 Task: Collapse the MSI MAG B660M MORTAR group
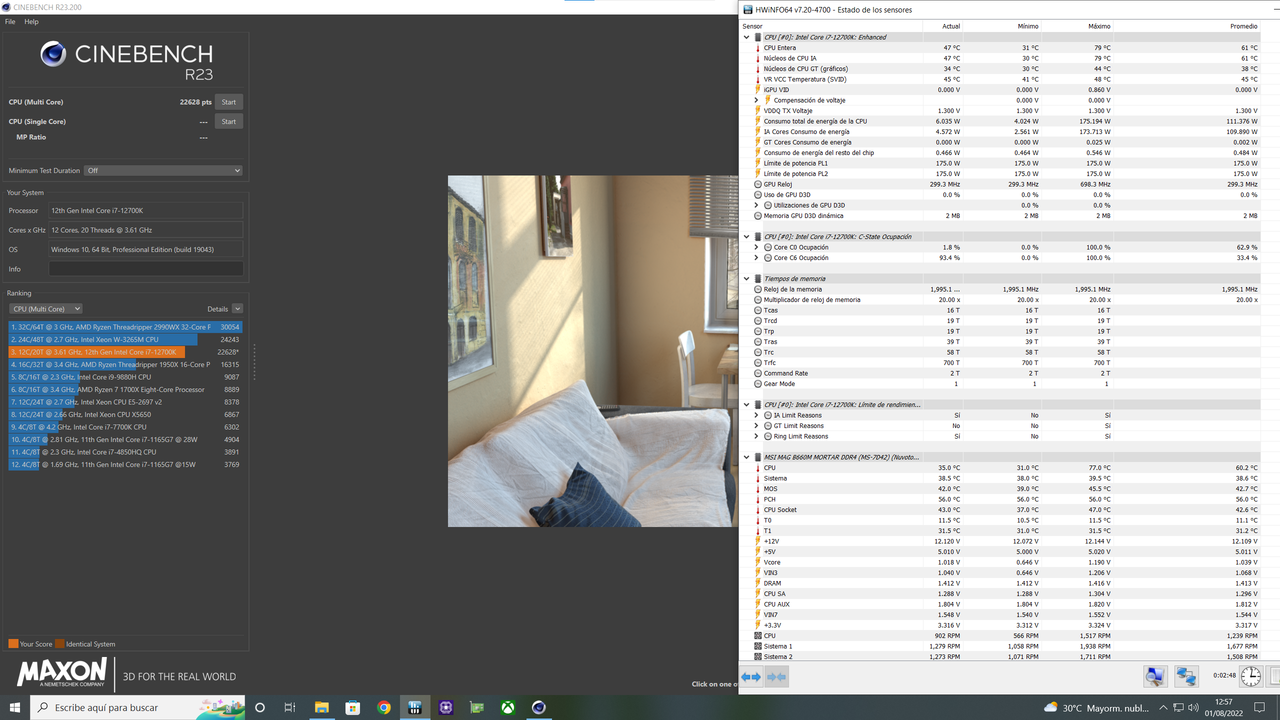(746, 457)
